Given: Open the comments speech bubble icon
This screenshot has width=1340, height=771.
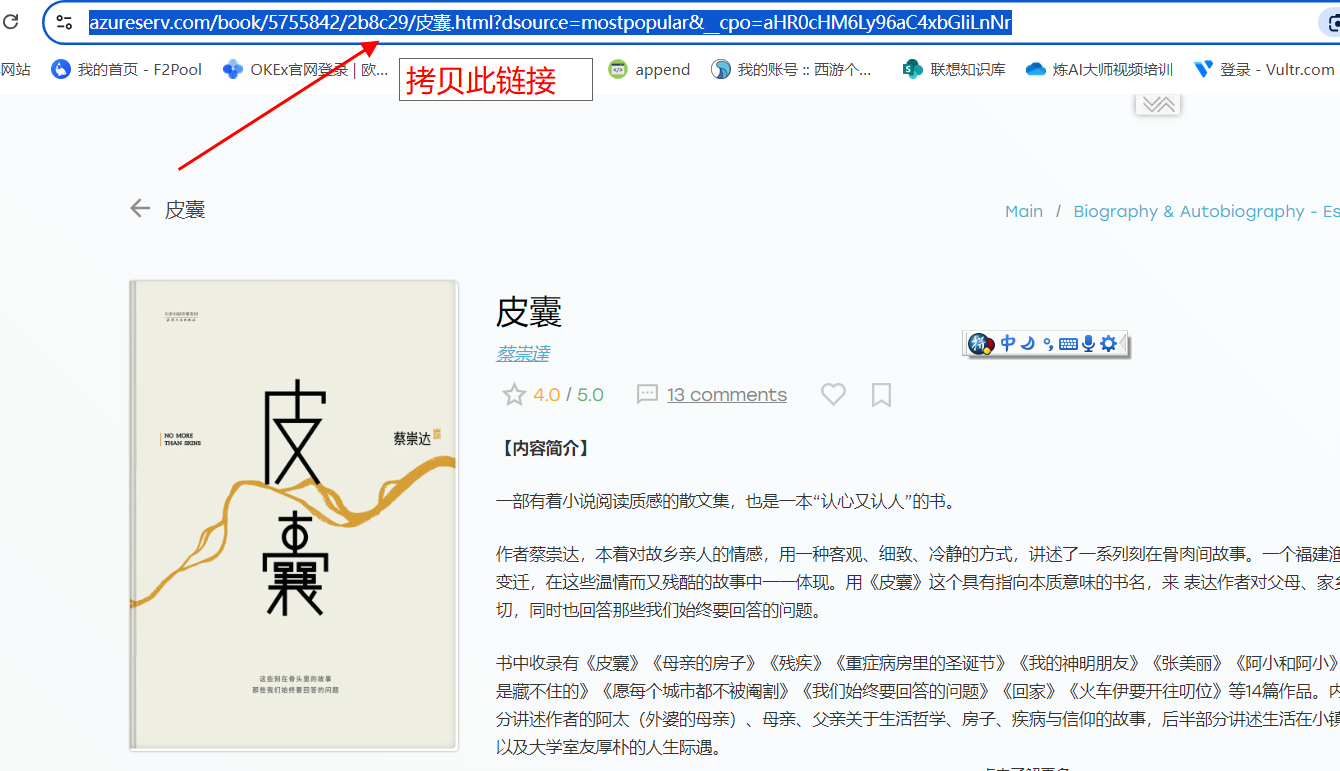Looking at the screenshot, I should 647,395.
